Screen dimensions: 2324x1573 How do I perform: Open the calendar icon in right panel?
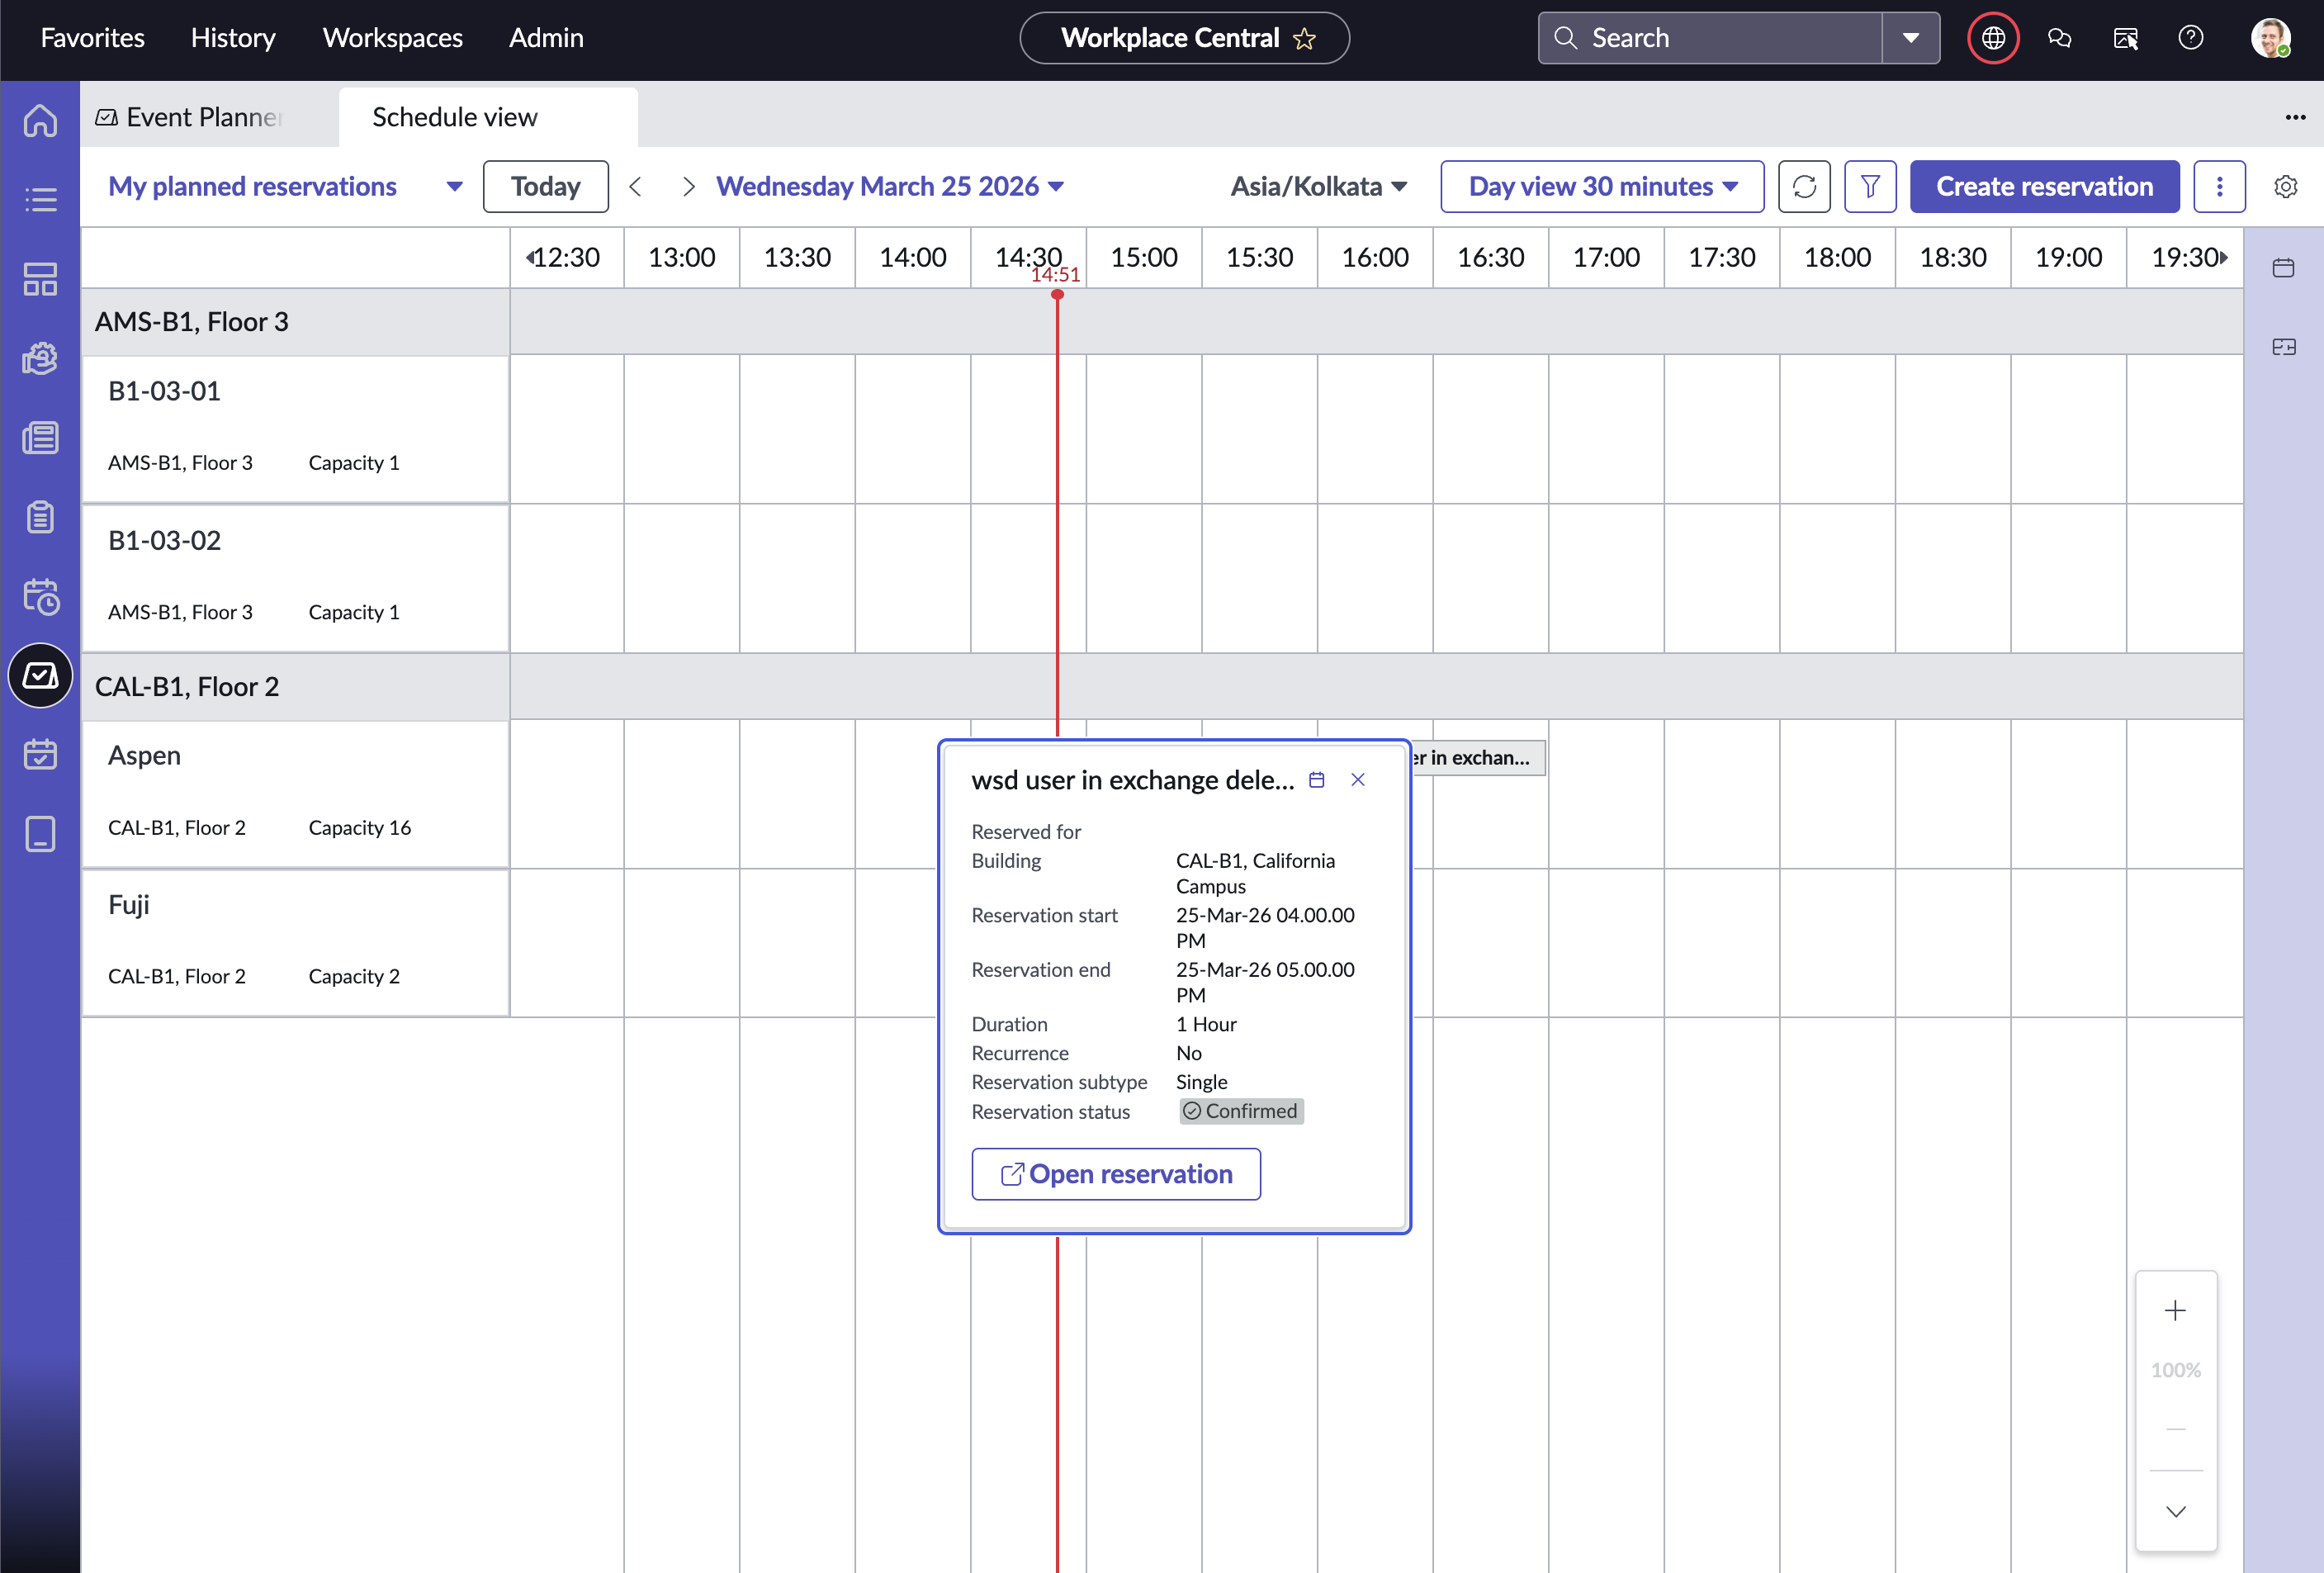(x=2283, y=267)
